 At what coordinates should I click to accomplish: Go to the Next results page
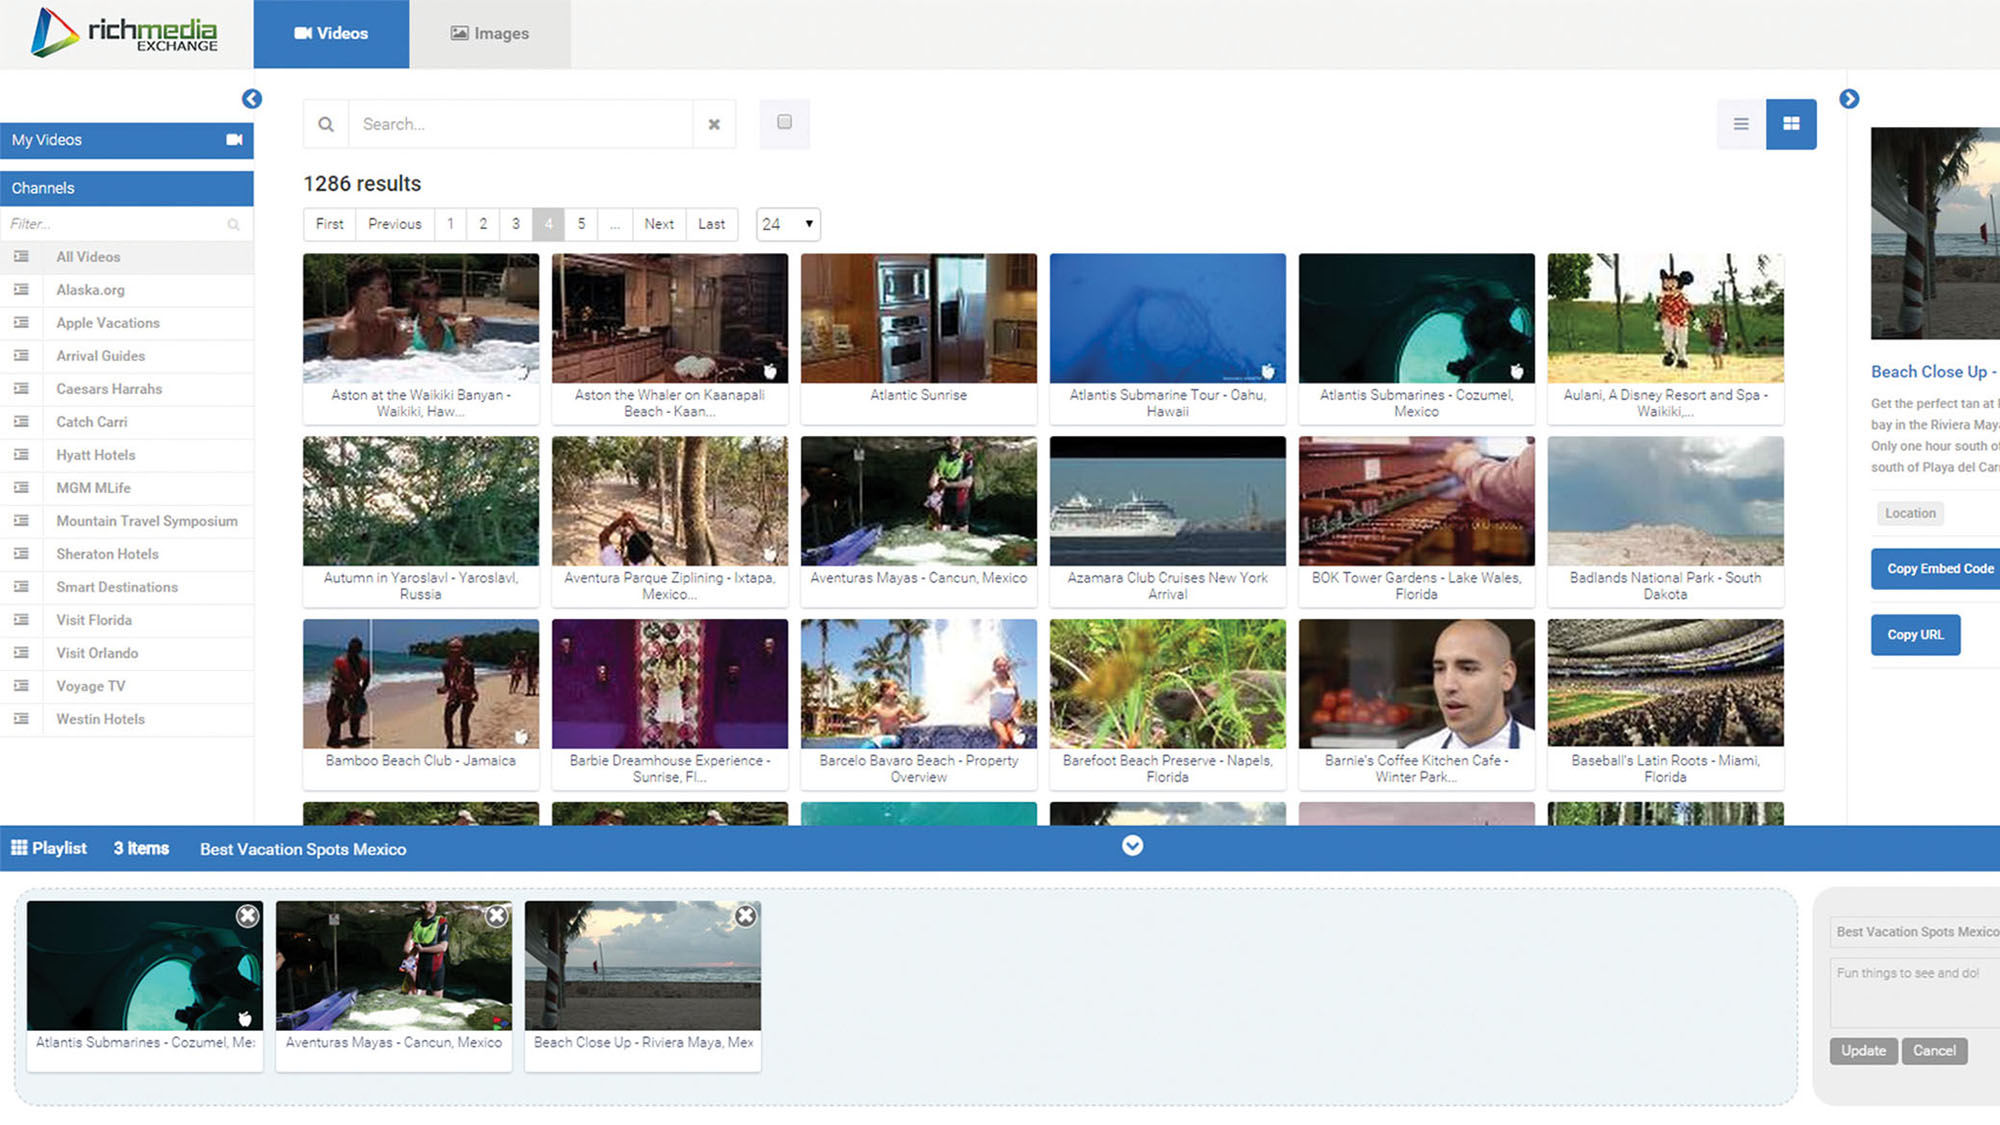[x=659, y=224]
